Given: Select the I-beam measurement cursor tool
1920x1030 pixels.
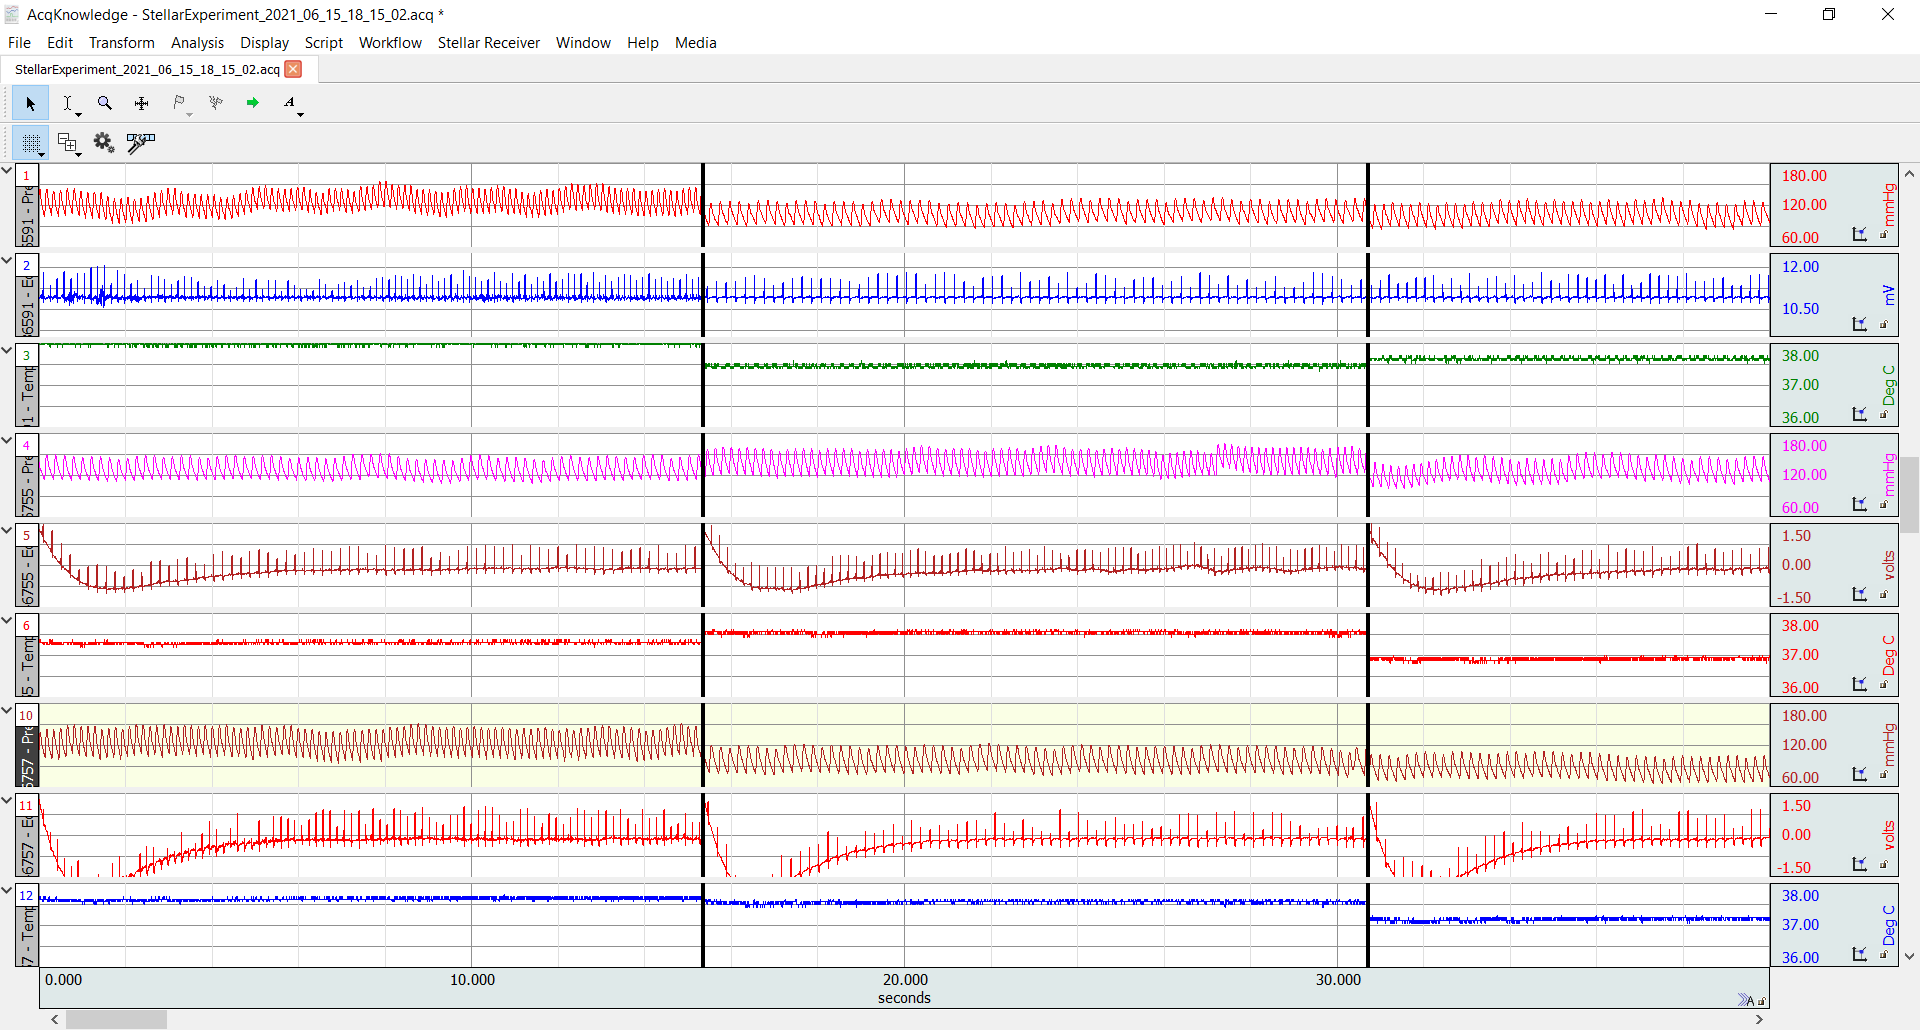Looking at the screenshot, I should (x=68, y=103).
